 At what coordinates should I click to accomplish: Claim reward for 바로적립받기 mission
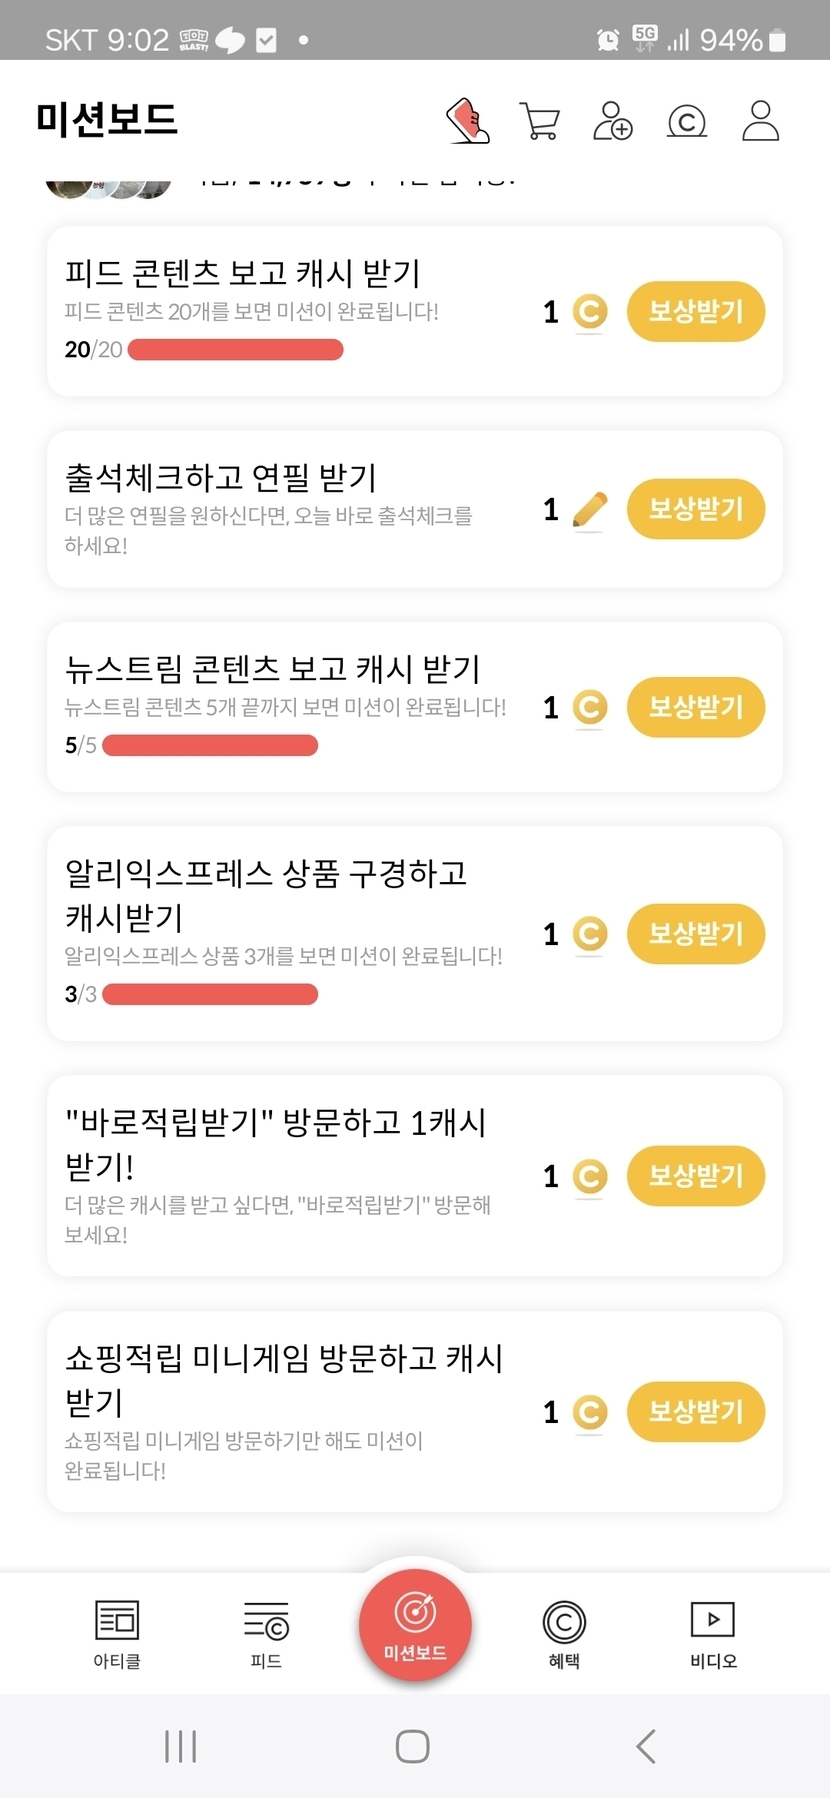tap(695, 1175)
